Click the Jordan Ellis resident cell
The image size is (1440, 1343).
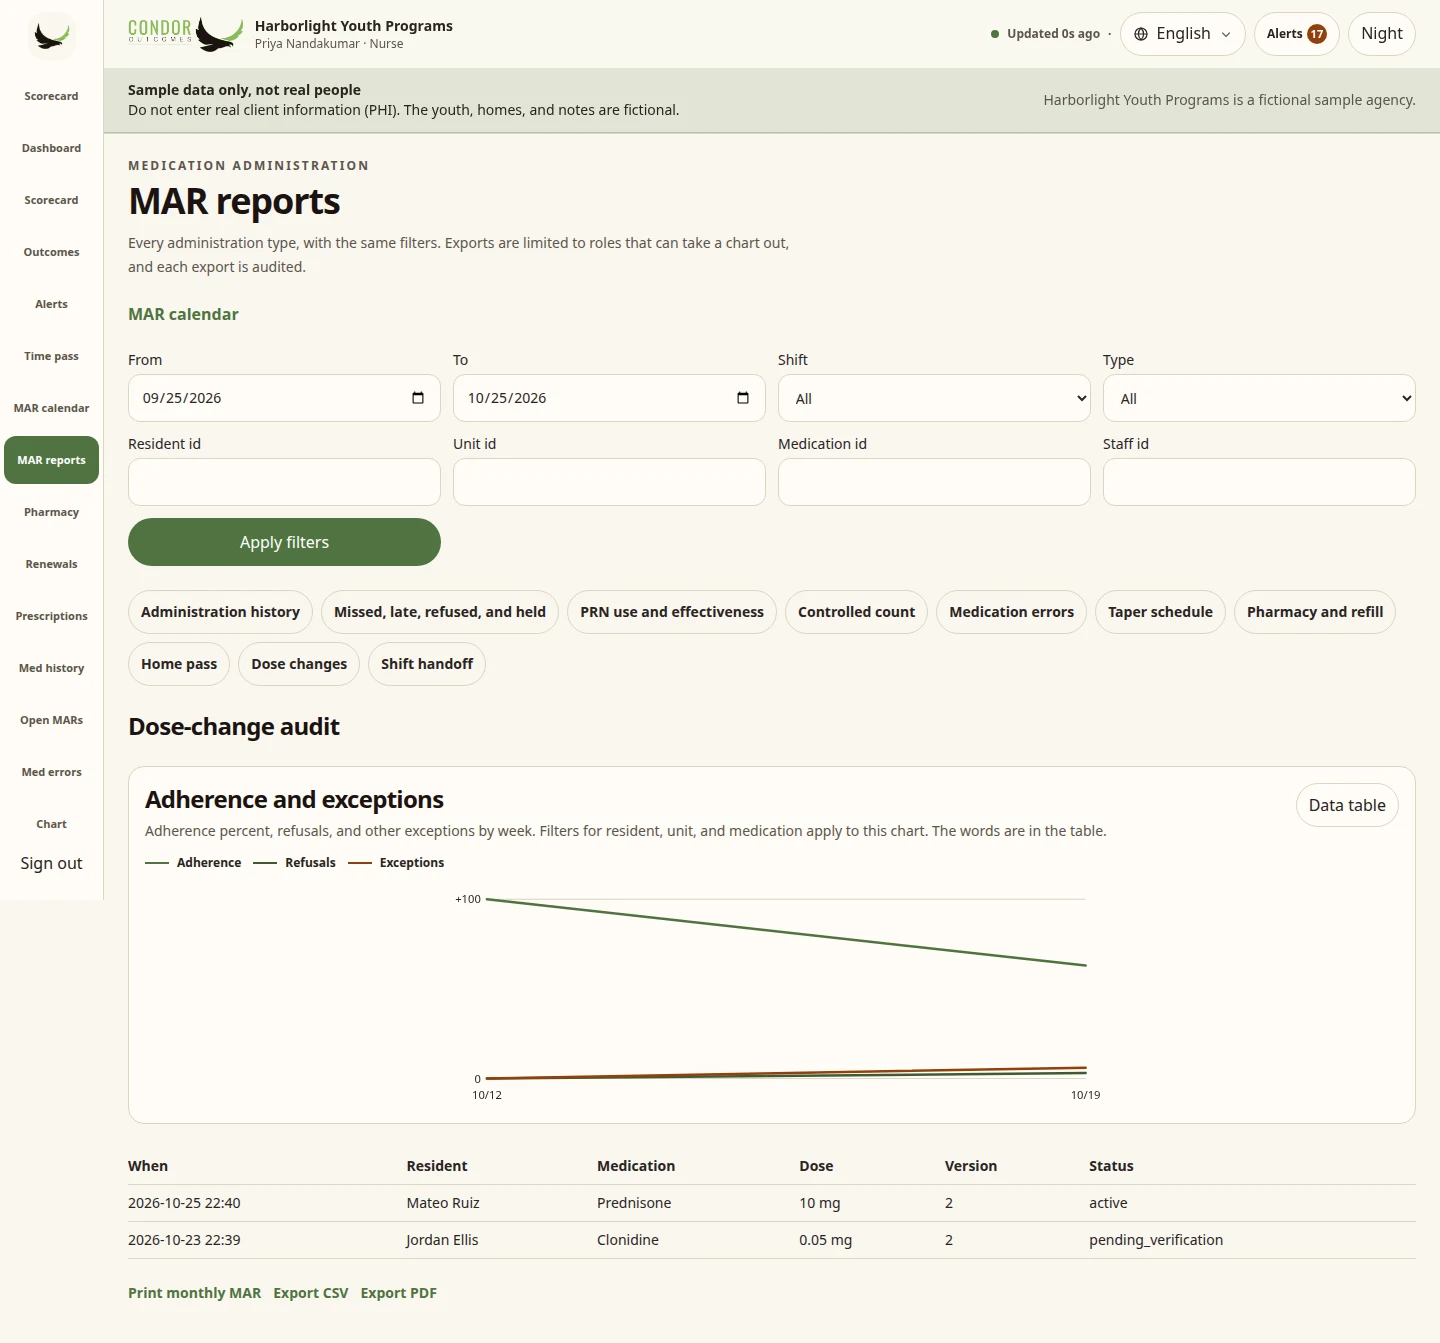[442, 1240]
